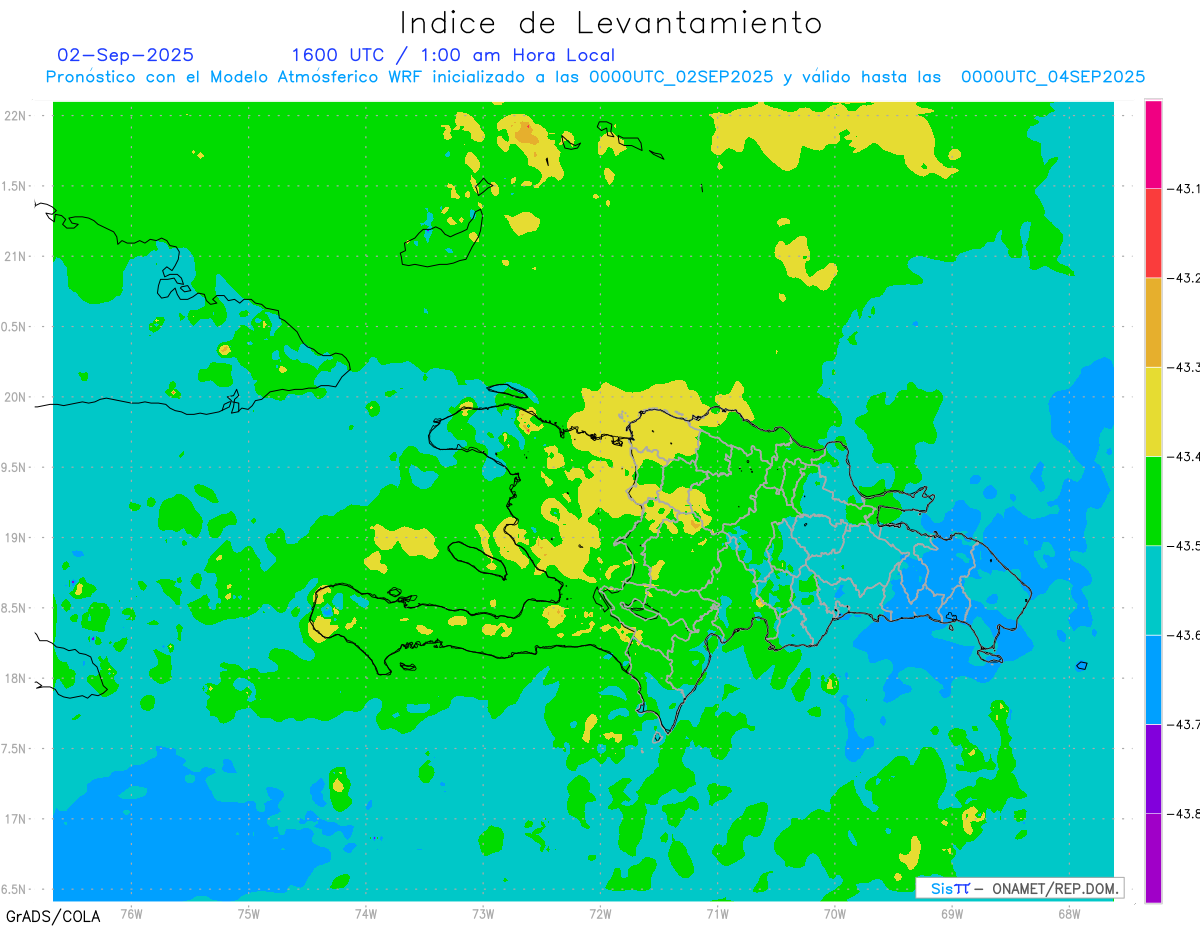Viewport: 1200px width, 927px height.
Task: Pick the blue swatch in the color legend
Action: [1153, 679]
